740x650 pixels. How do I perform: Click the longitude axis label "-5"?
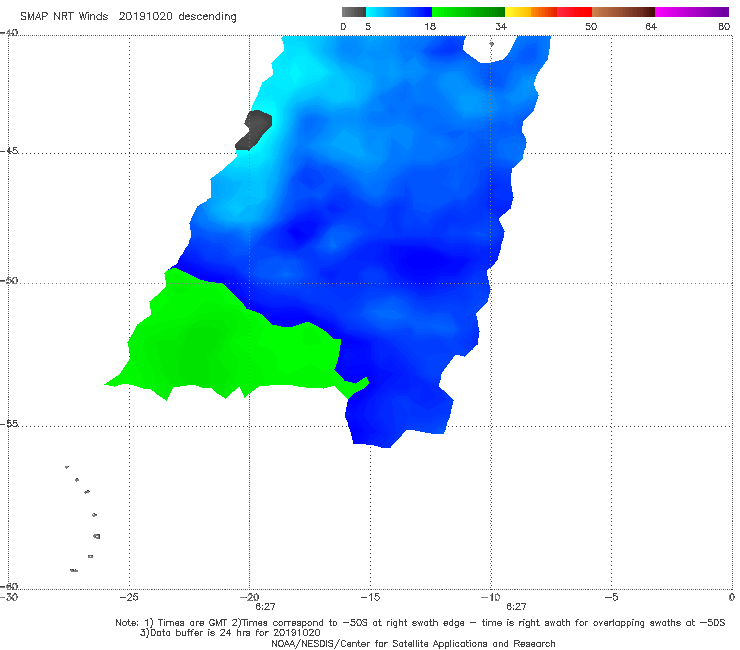tap(611, 597)
